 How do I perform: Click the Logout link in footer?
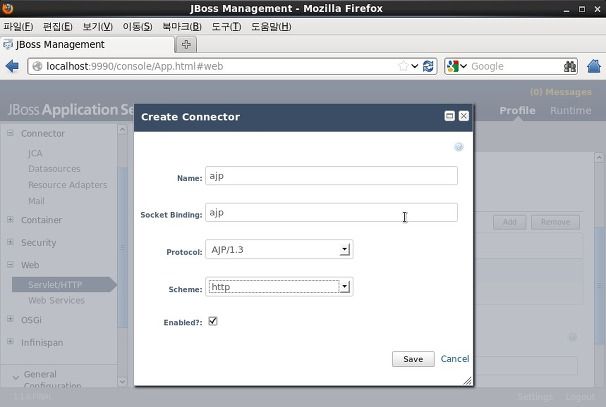[580, 397]
